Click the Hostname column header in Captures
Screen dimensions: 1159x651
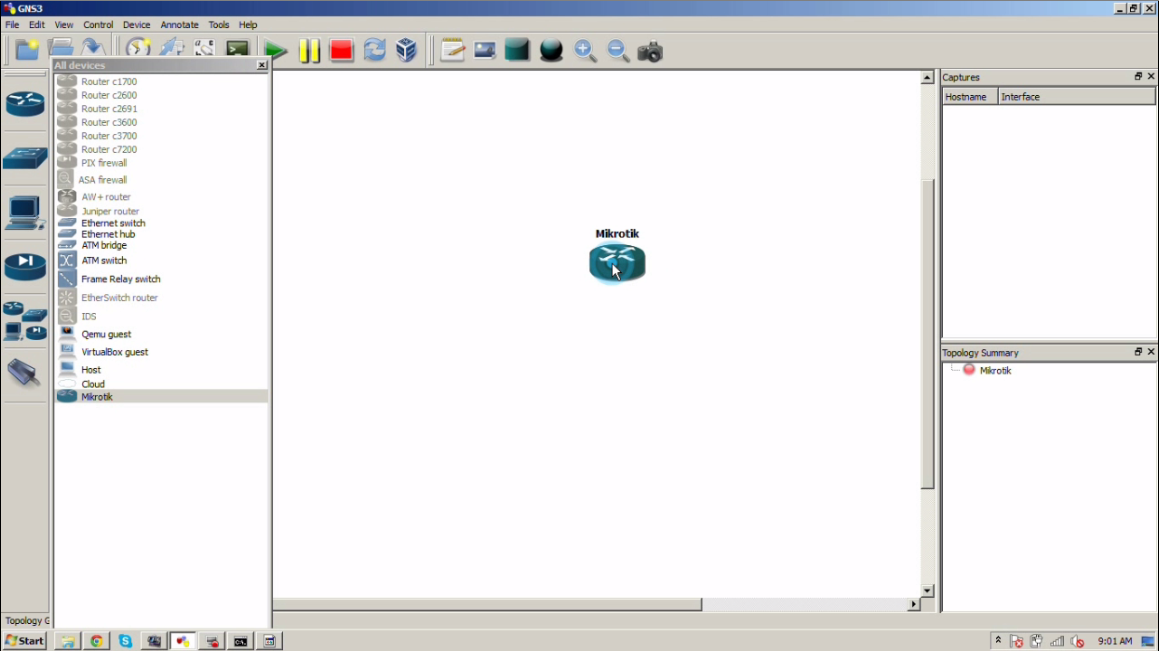point(971,97)
